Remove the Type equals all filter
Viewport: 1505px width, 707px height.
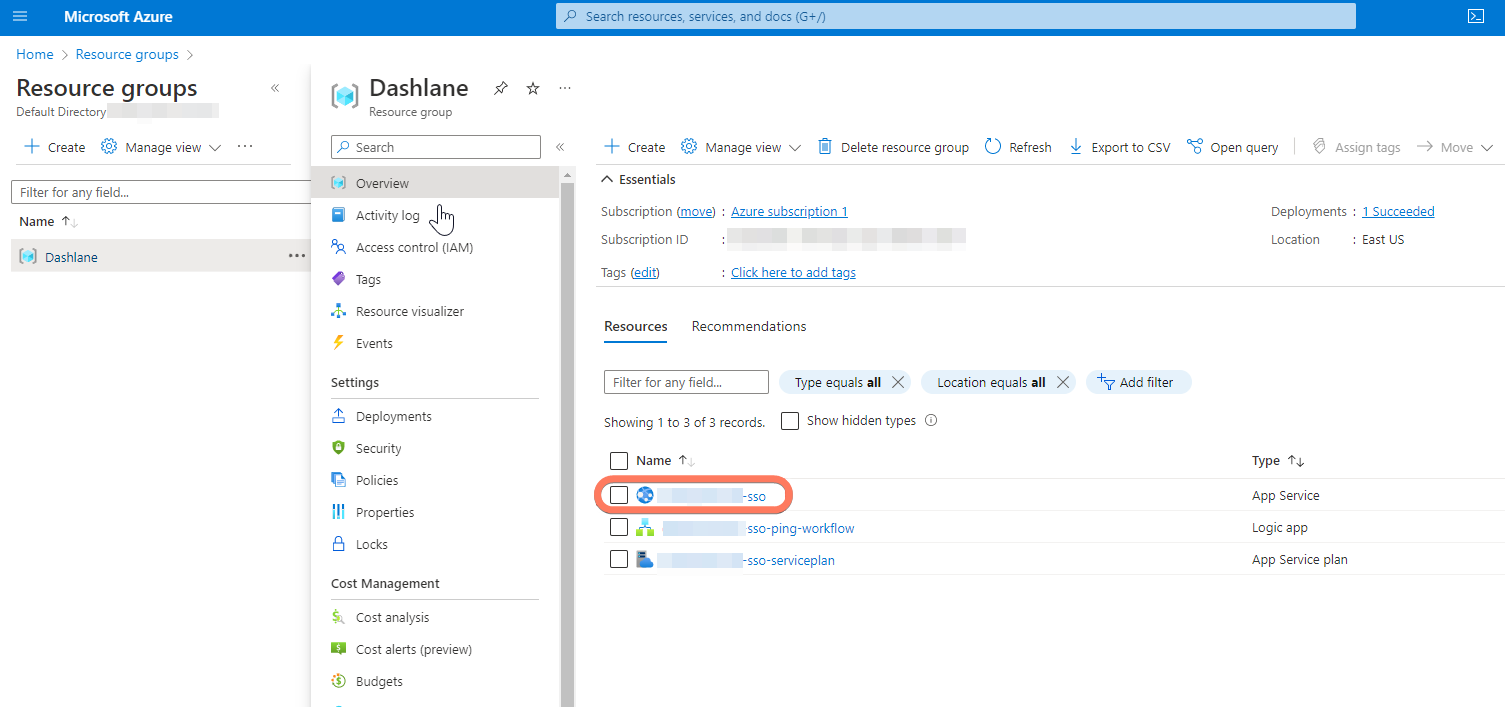(x=898, y=382)
